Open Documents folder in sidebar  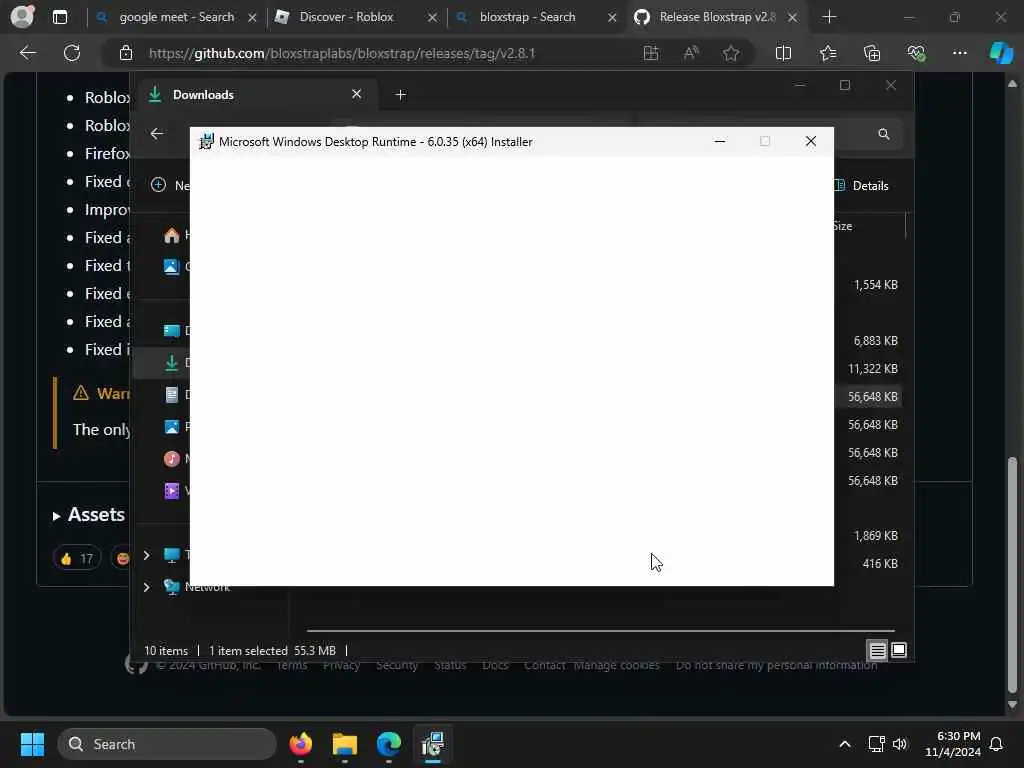pos(172,394)
